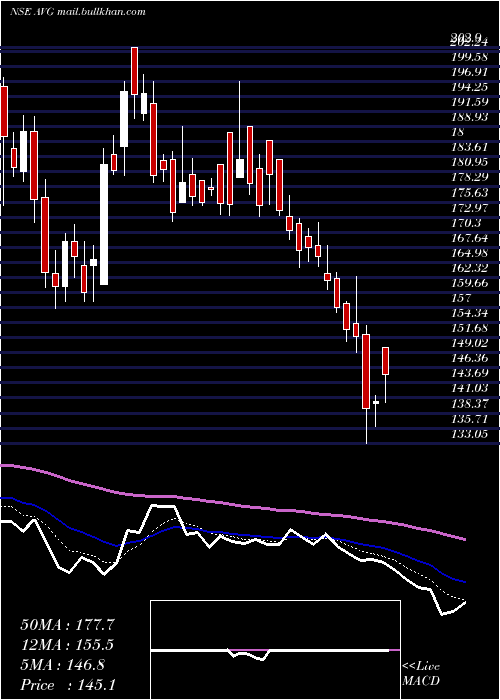Click the NSE AVG mail.bullkhan.com title text
500x700 pixels.
(78, 12)
